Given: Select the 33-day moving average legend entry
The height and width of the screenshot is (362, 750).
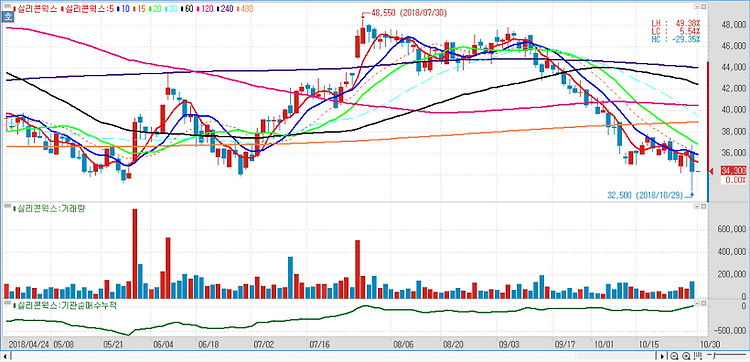Looking at the screenshot, I should 170,9.
